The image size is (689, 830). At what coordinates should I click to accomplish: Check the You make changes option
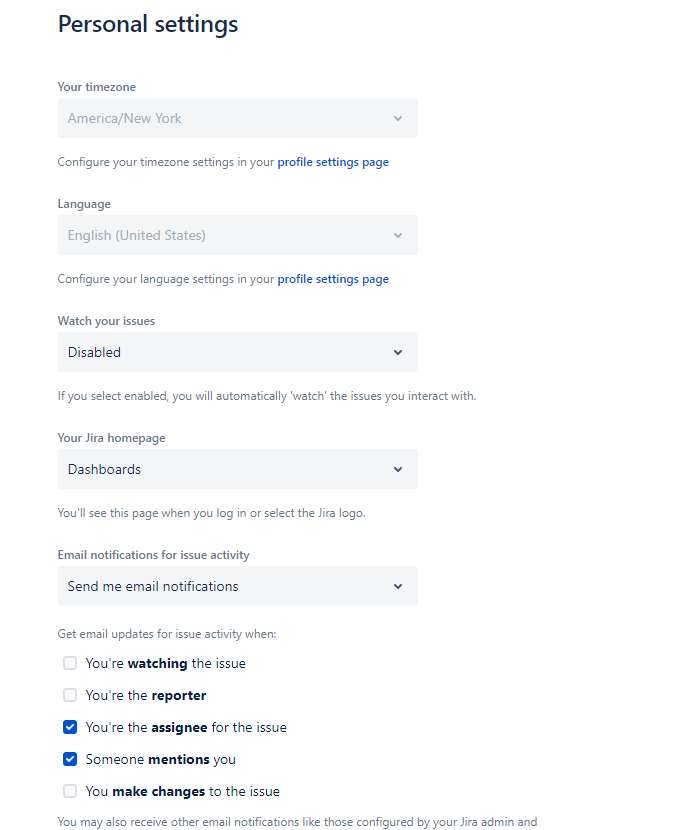coord(70,791)
